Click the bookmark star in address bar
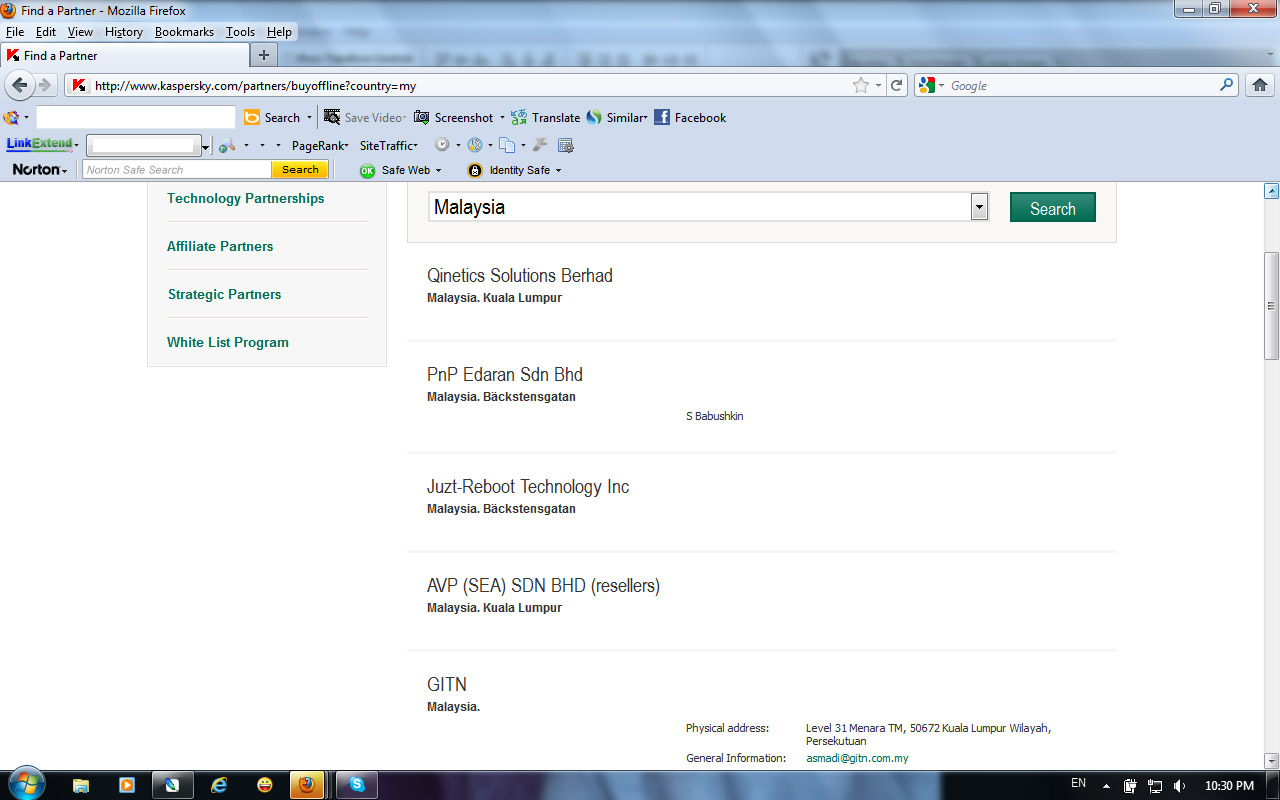This screenshot has height=800, width=1280. click(x=861, y=86)
